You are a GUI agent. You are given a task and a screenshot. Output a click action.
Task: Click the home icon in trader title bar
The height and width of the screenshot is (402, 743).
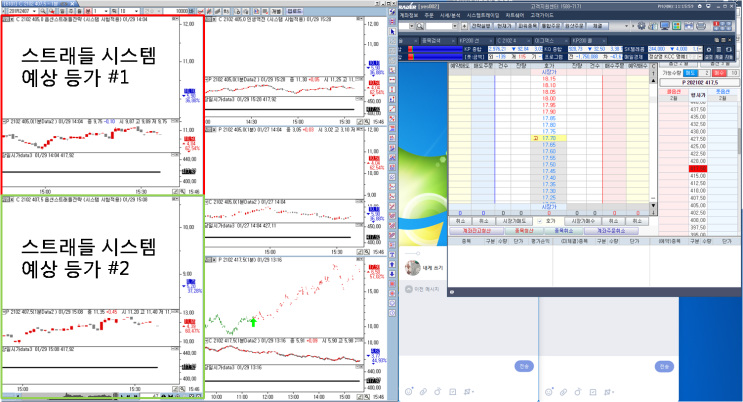point(700,6)
